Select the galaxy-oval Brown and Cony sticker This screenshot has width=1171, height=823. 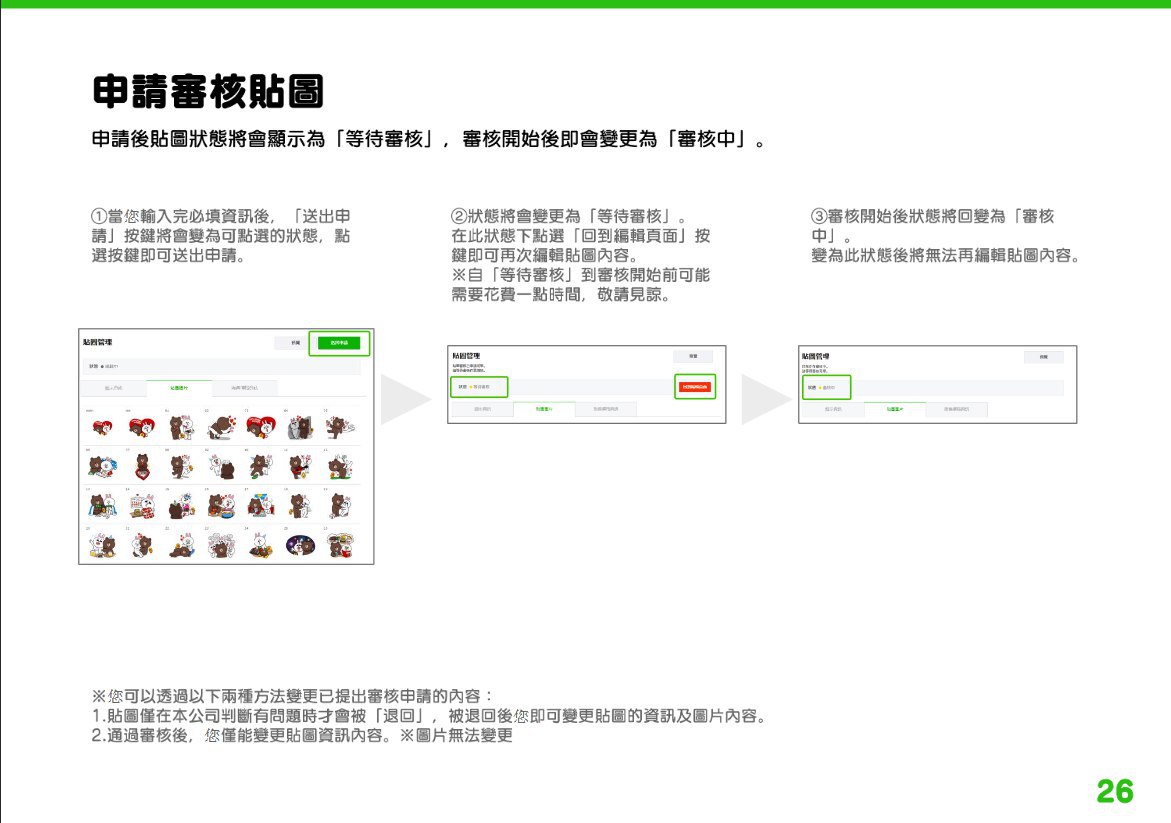click(x=299, y=545)
